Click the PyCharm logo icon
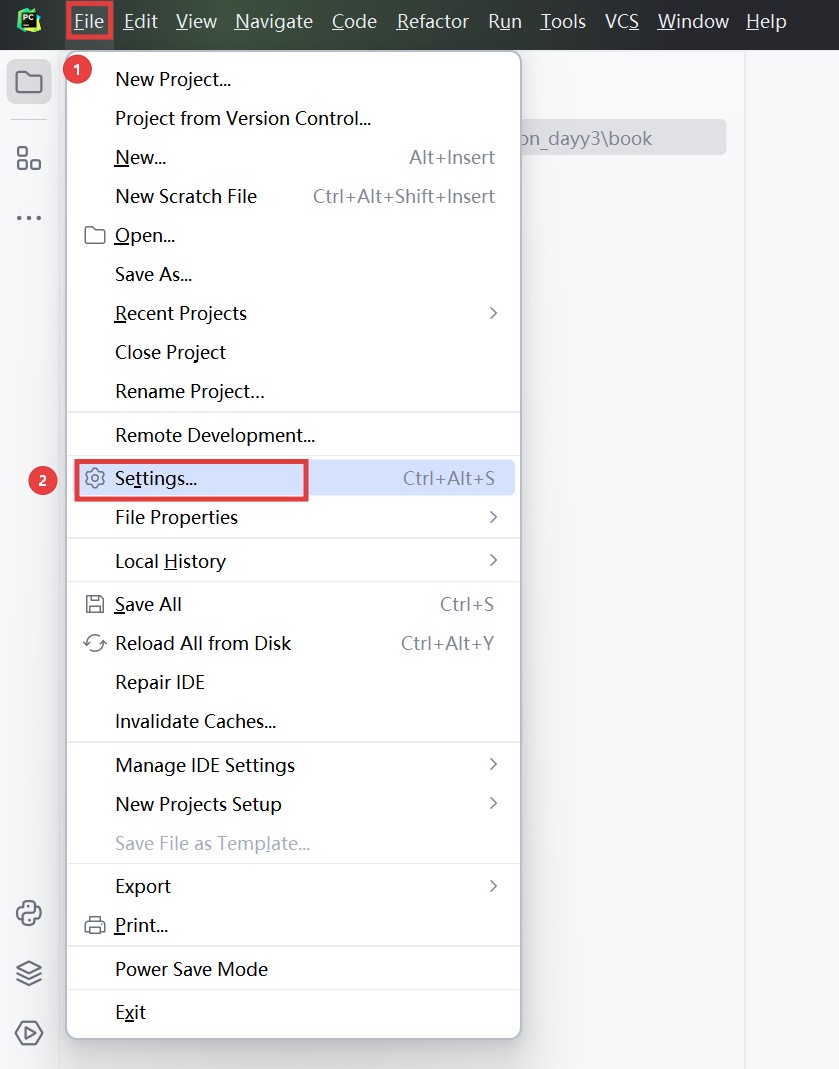The width and height of the screenshot is (839, 1069). (x=29, y=21)
